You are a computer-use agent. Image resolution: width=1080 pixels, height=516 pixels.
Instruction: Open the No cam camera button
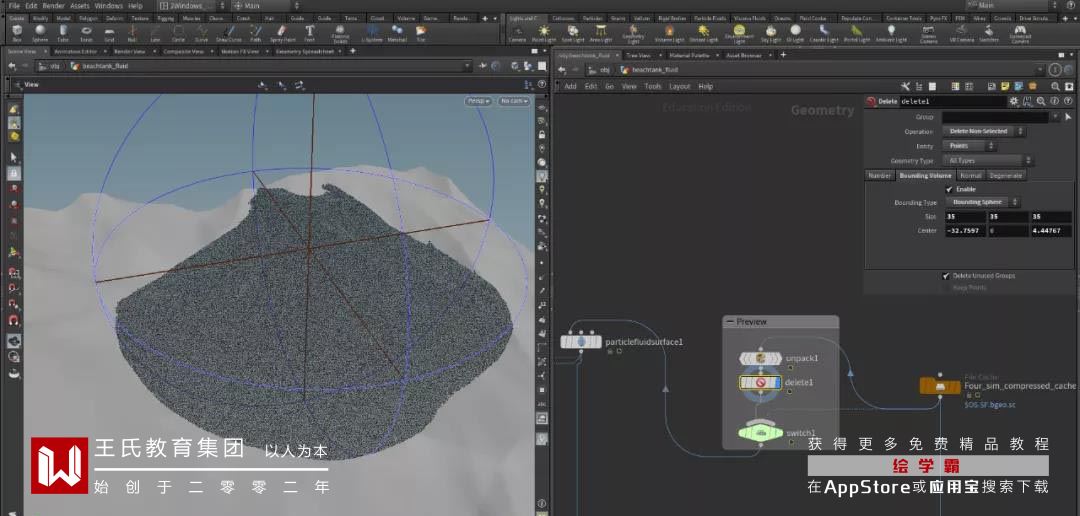[x=514, y=101]
